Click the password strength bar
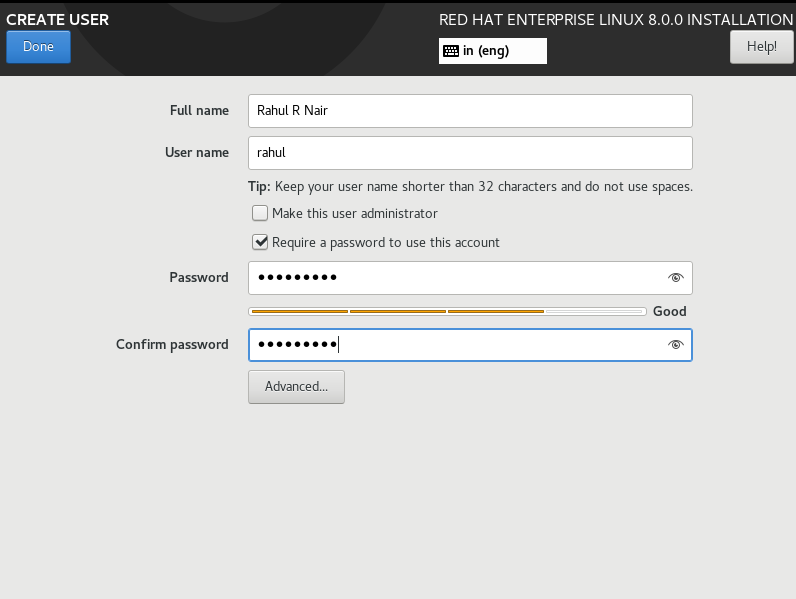This screenshot has width=796, height=599. click(447, 311)
